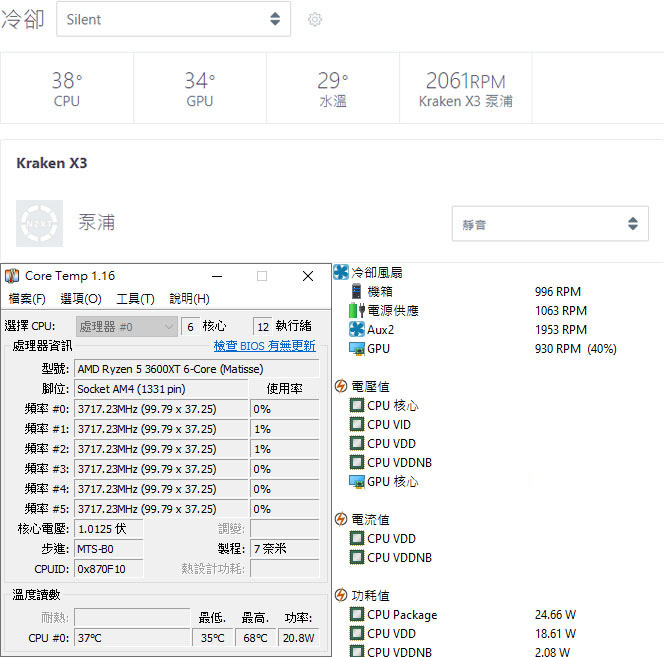Viewport: 664px width, 657px height.
Task: Click the NZXT pump icon
Action: click(x=39, y=223)
